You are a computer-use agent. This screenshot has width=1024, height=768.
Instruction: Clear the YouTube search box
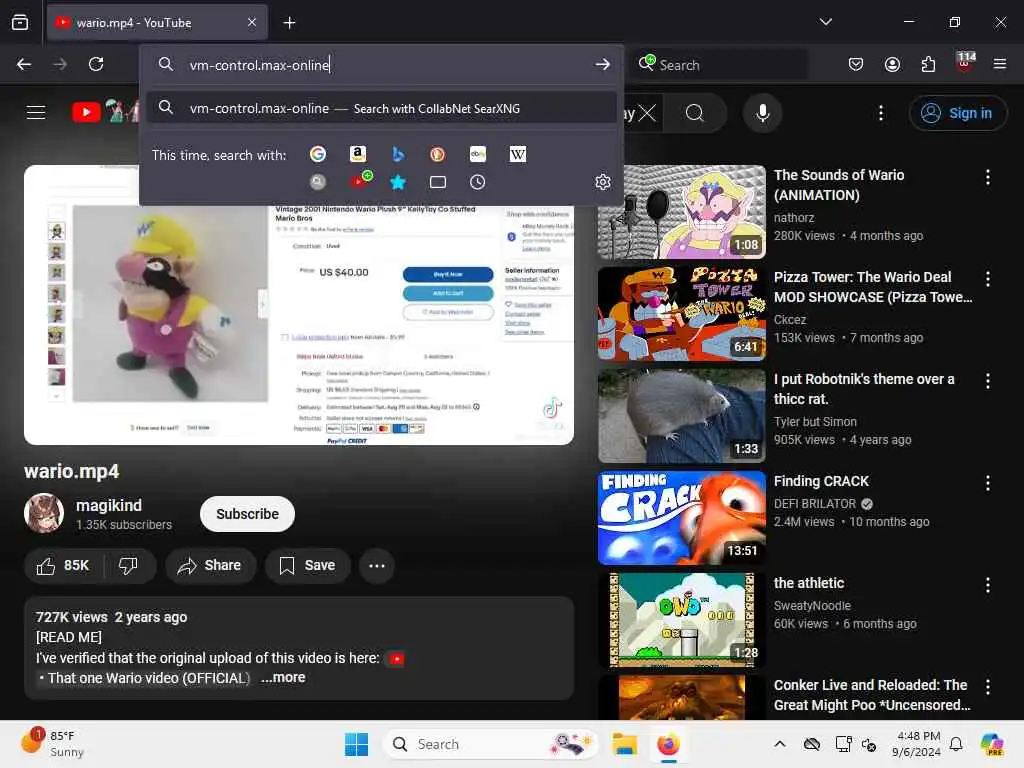coord(647,114)
